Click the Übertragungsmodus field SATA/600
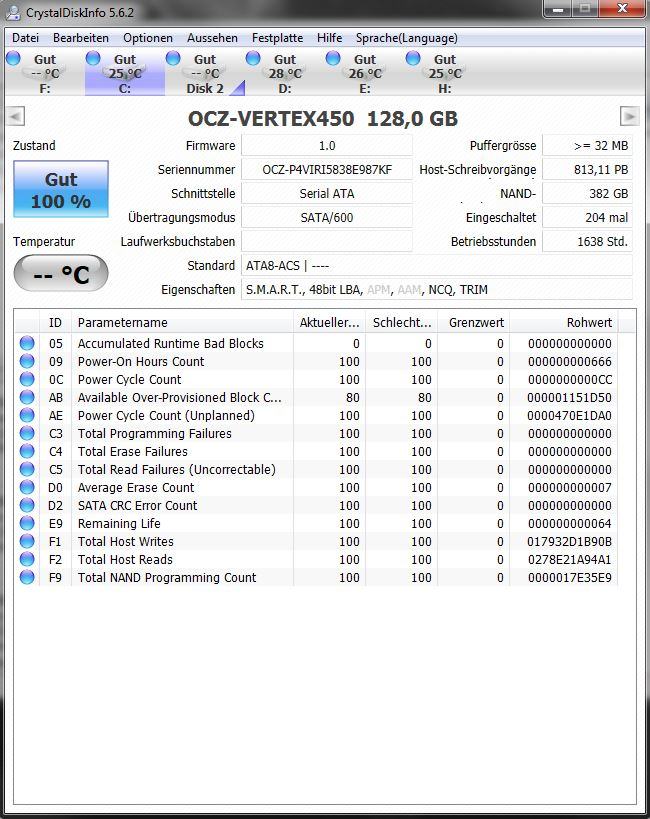The width and height of the screenshot is (650, 819). tap(327, 218)
